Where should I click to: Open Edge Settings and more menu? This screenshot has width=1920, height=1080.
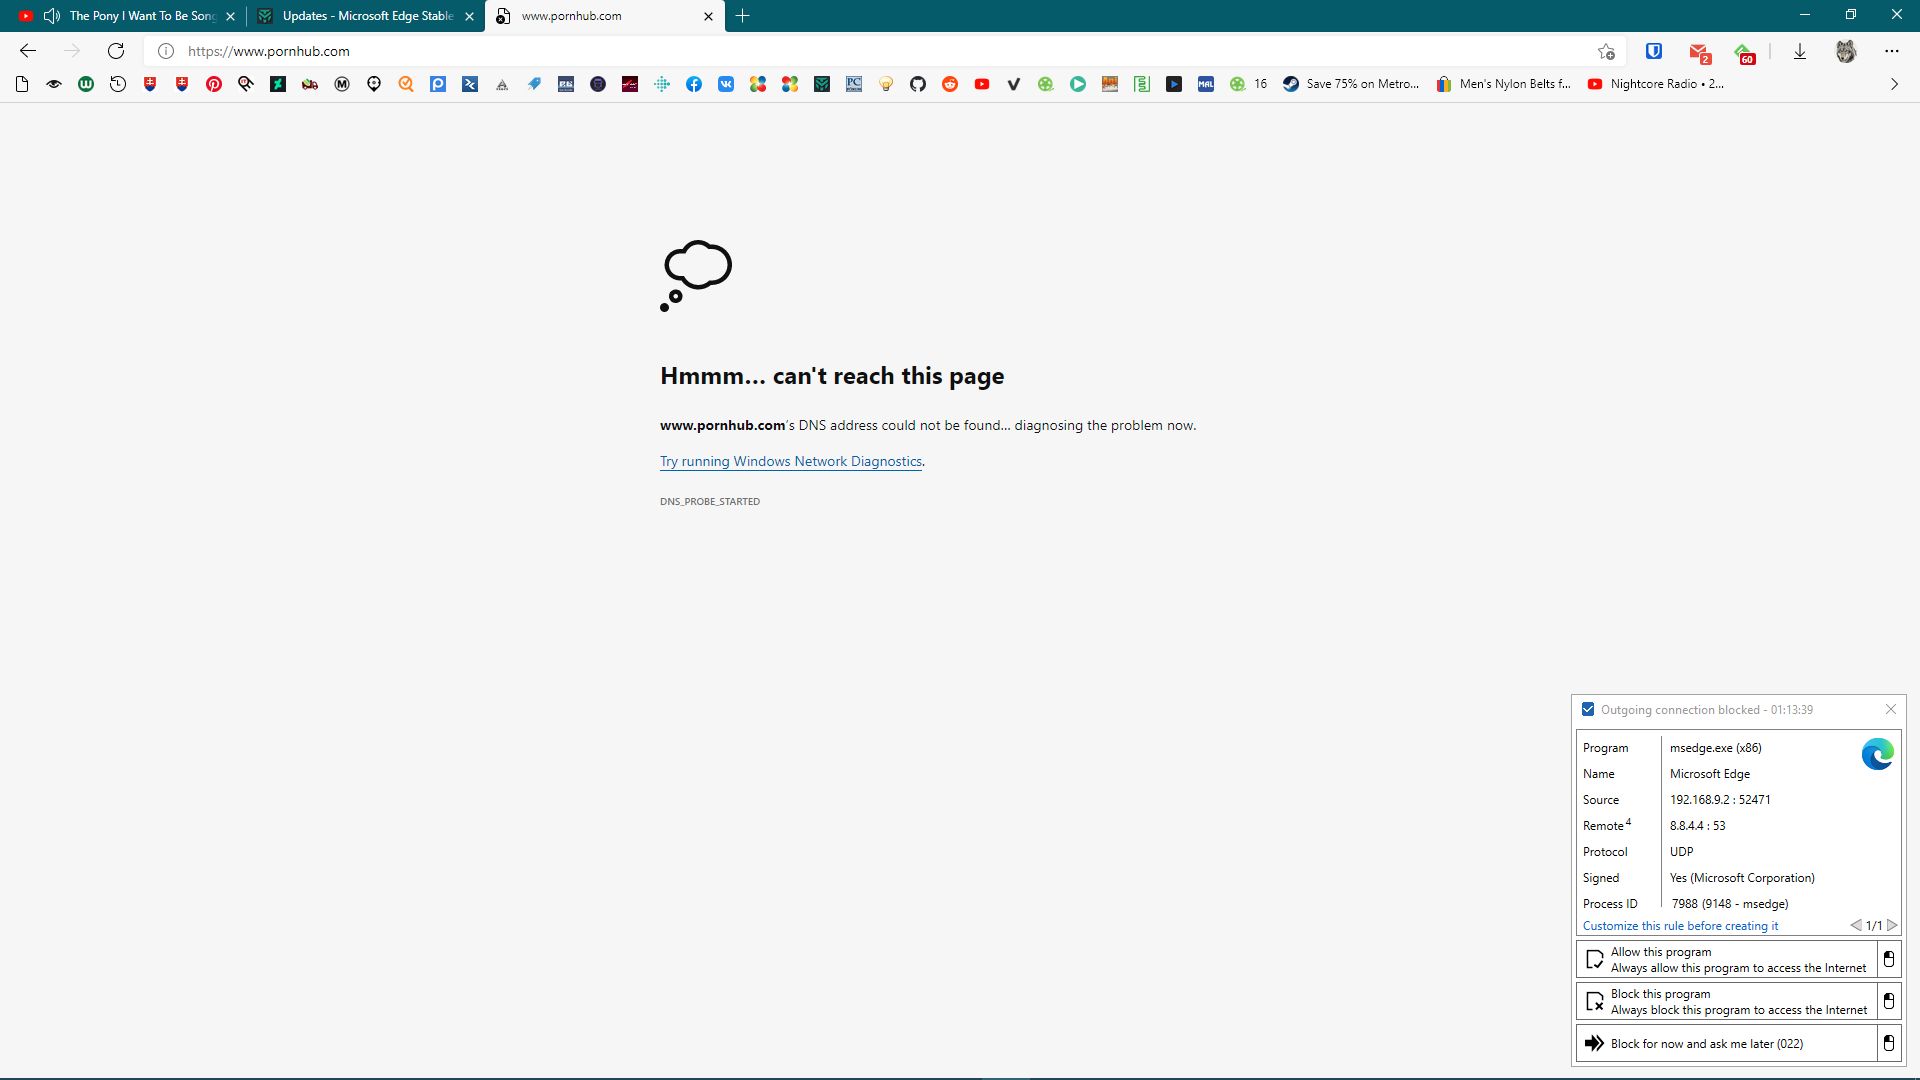(x=1892, y=51)
